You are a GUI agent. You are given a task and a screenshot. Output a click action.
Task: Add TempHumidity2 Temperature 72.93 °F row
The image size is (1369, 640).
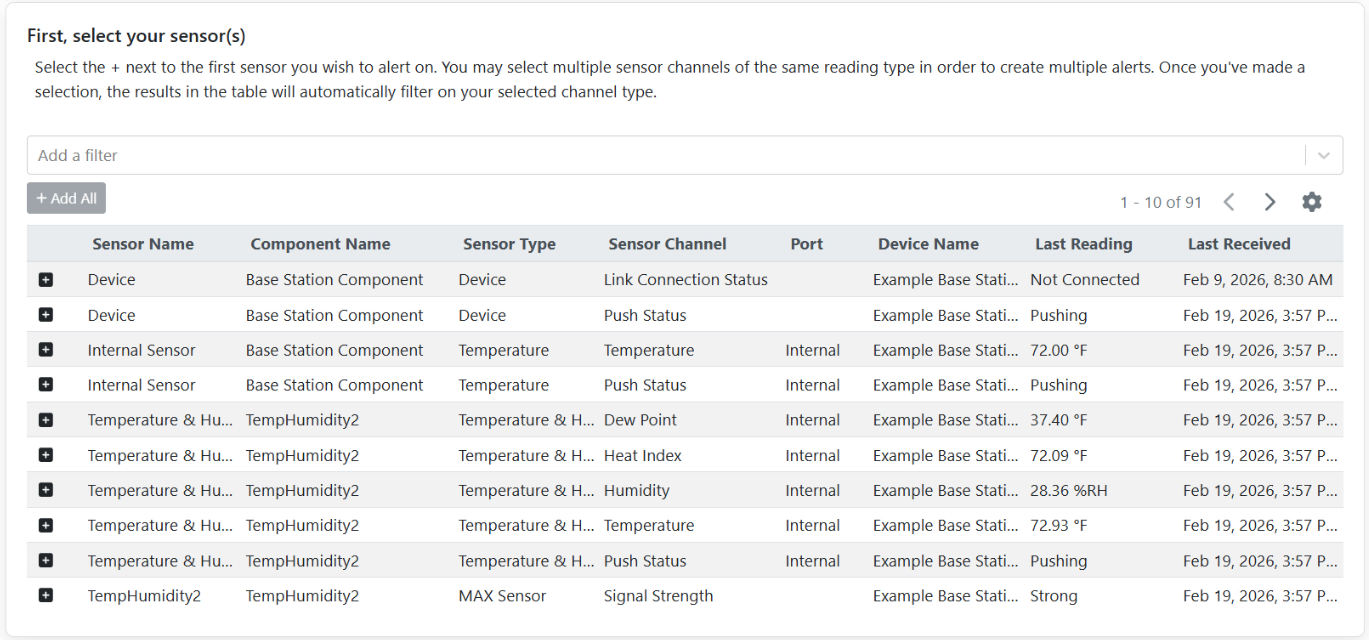(x=46, y=526)
